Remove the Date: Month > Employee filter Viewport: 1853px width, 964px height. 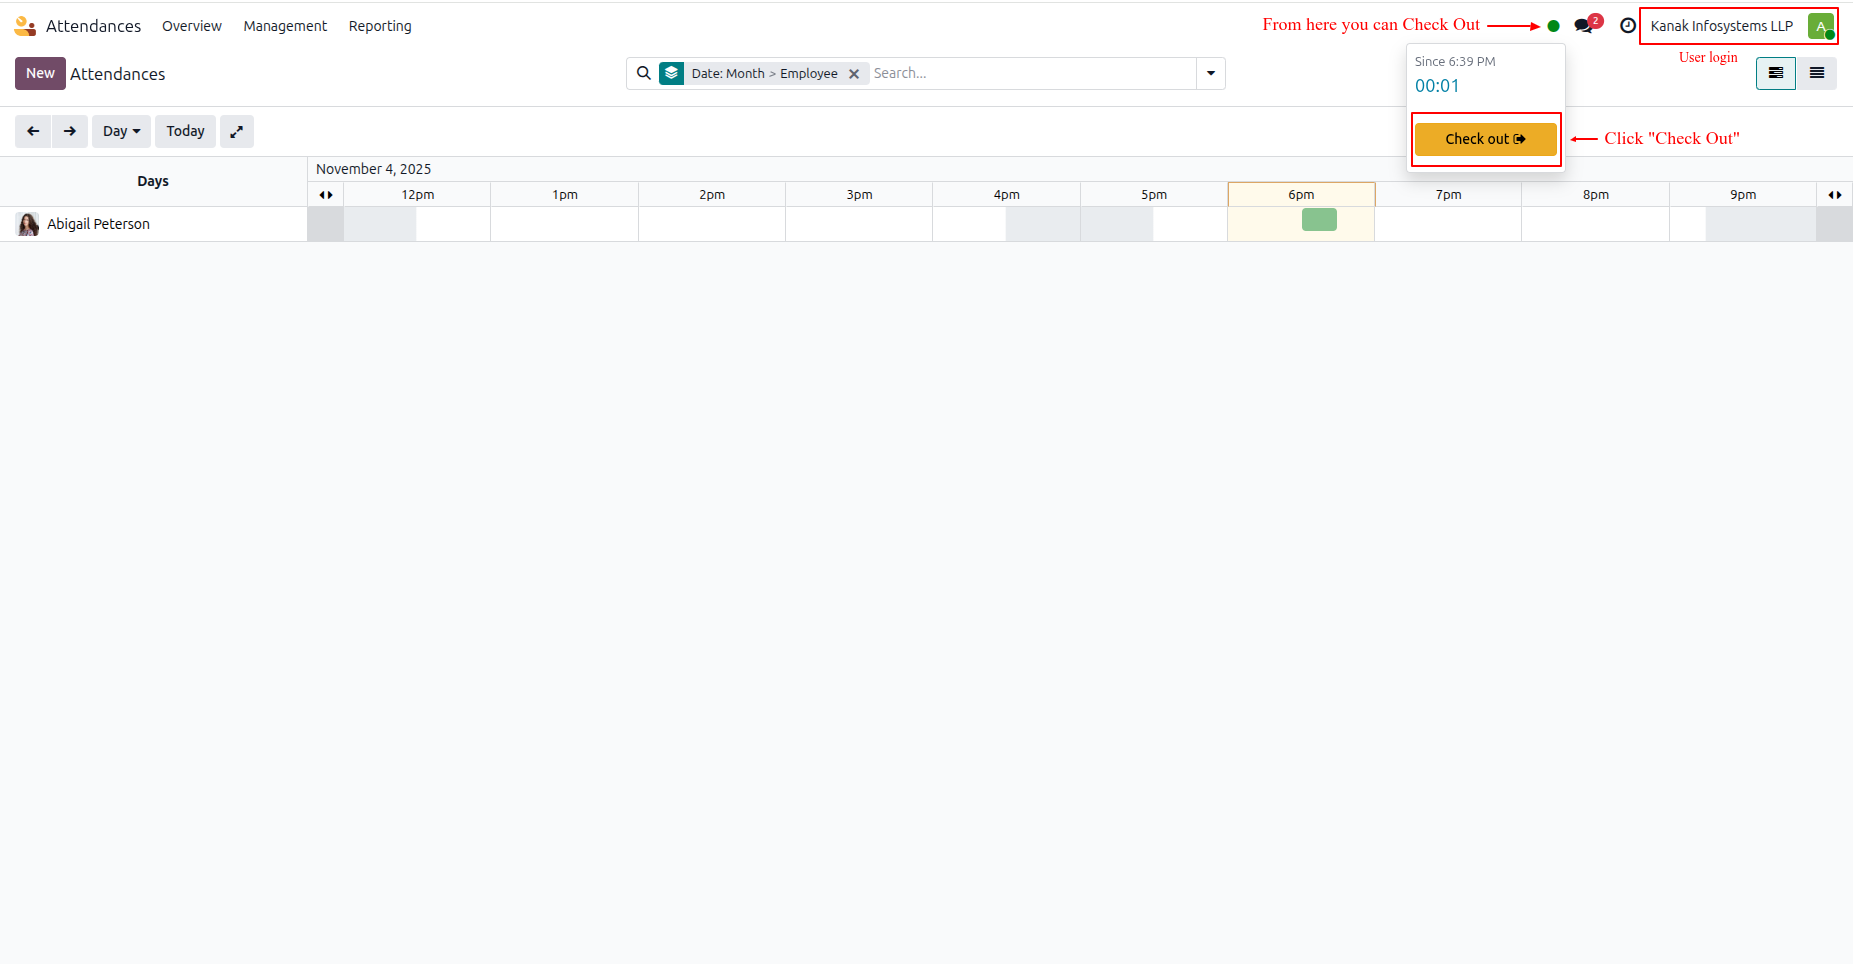[854, 74]
